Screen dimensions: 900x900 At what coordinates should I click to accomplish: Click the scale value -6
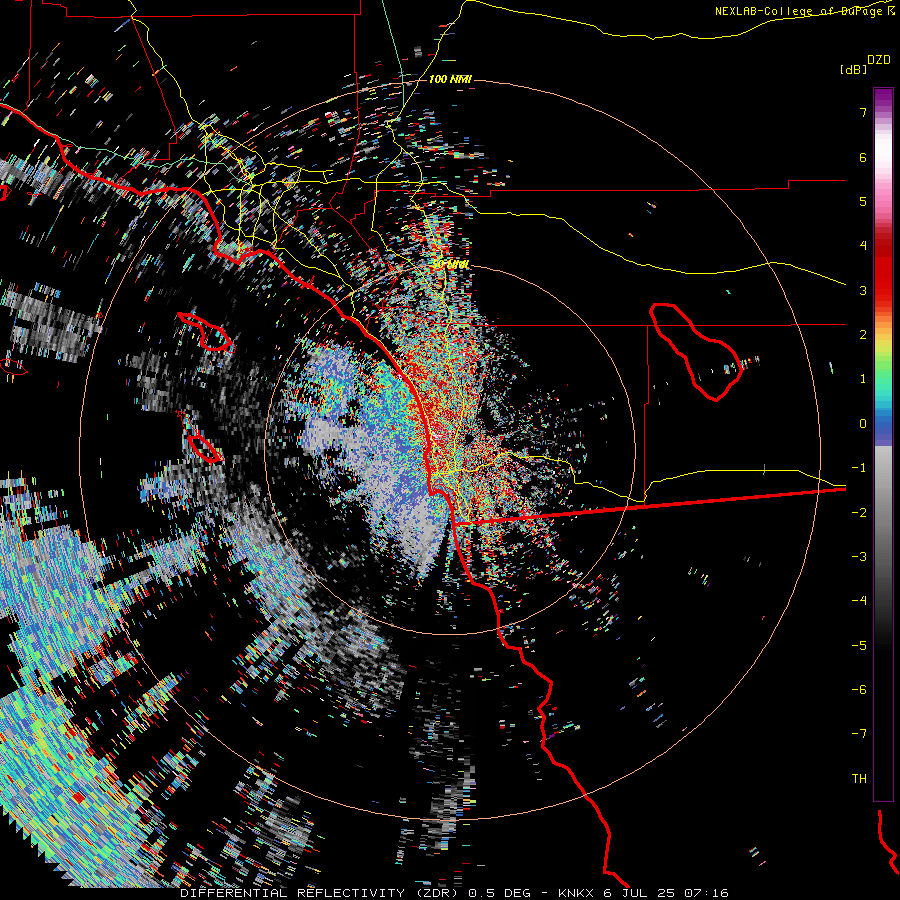pyautogui.click(x=859, y=689)
